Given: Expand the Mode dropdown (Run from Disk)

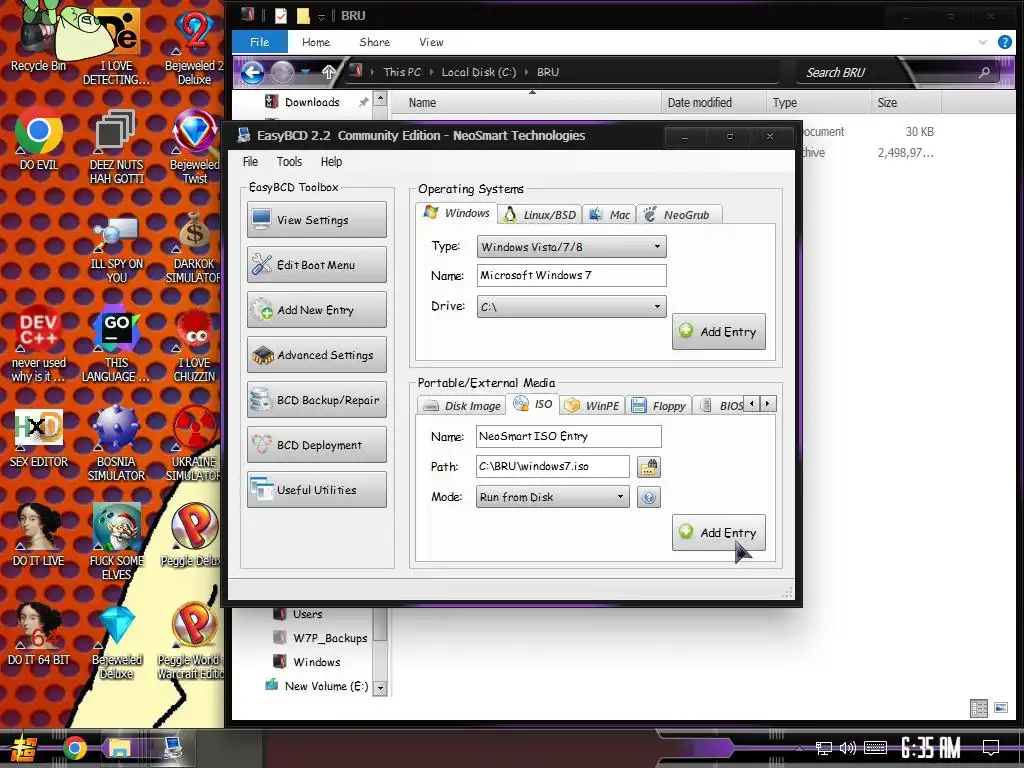Looking at the screenshot, I should pos(552,497).
